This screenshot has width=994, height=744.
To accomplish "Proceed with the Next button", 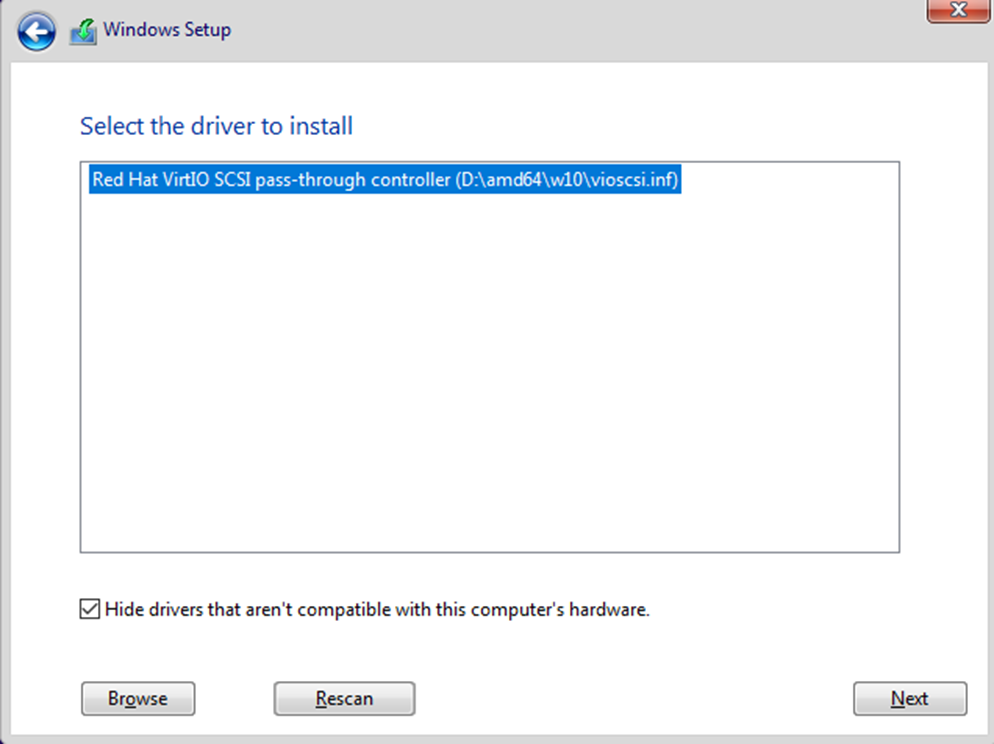I will click(x=909, y=699).
